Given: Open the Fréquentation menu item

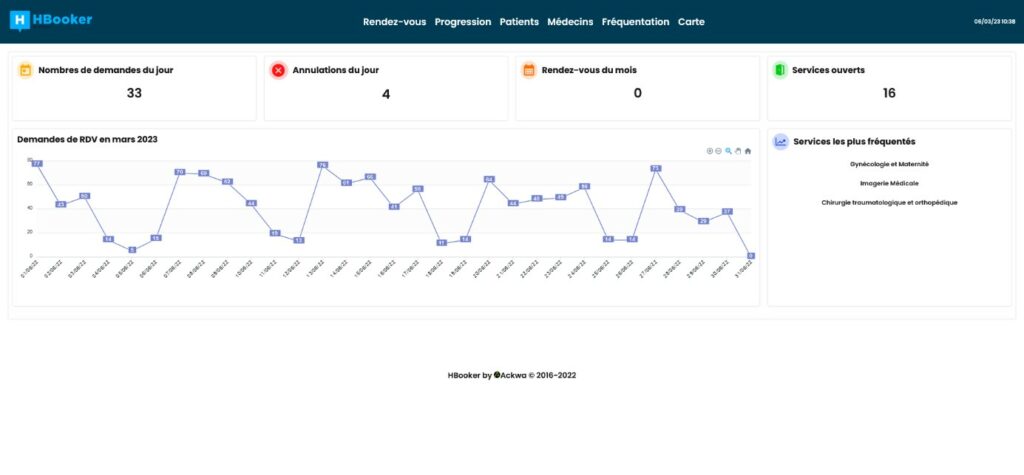Looking at the screenshot, I should [x=635, y=22].
